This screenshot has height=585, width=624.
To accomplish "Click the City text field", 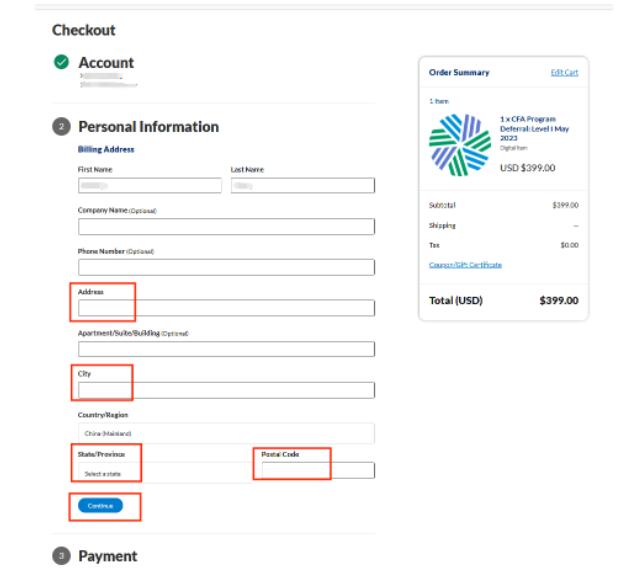I will (x=226, y=390).
